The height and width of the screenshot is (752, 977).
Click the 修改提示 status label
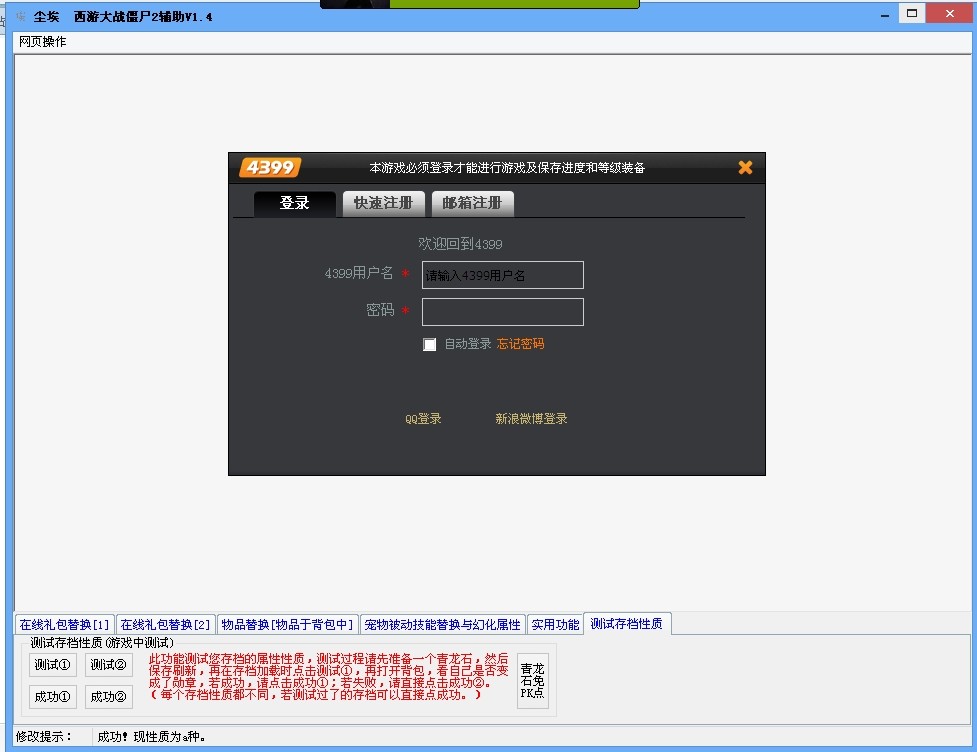44,736
